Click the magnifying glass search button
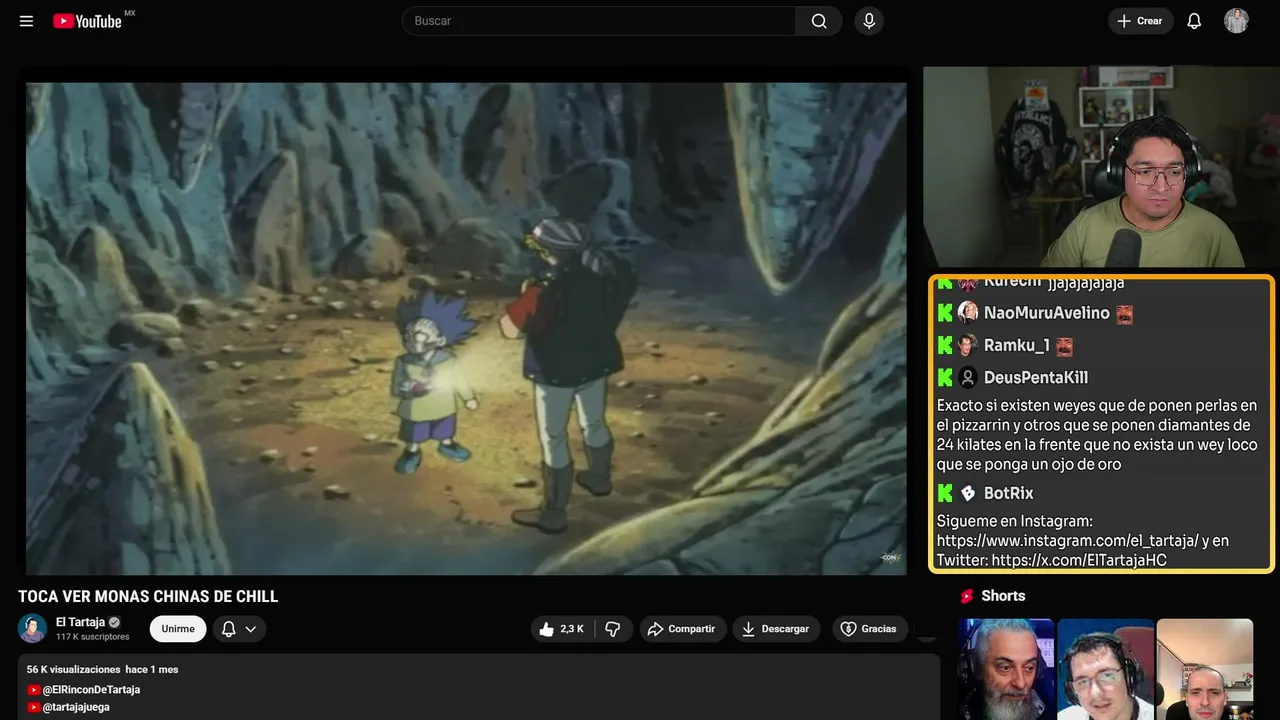The height and width of the screenshot is (720, 1280). click(x=819, y=21)
